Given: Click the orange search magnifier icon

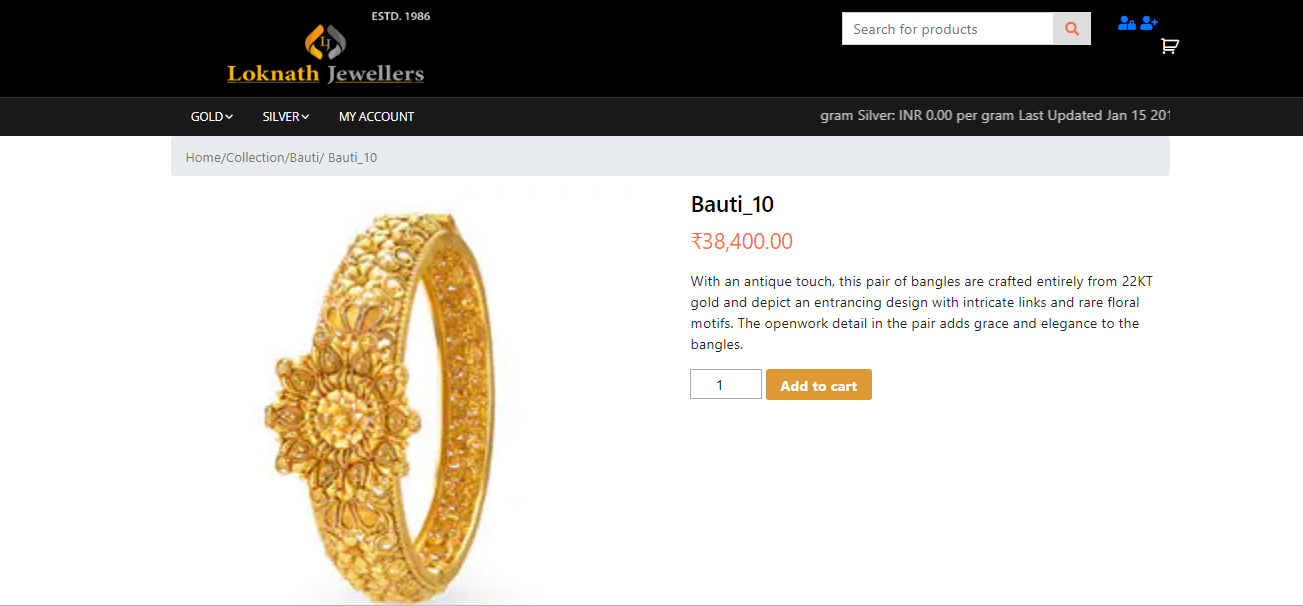Looking at the screenshot, I should (1072, 29).
